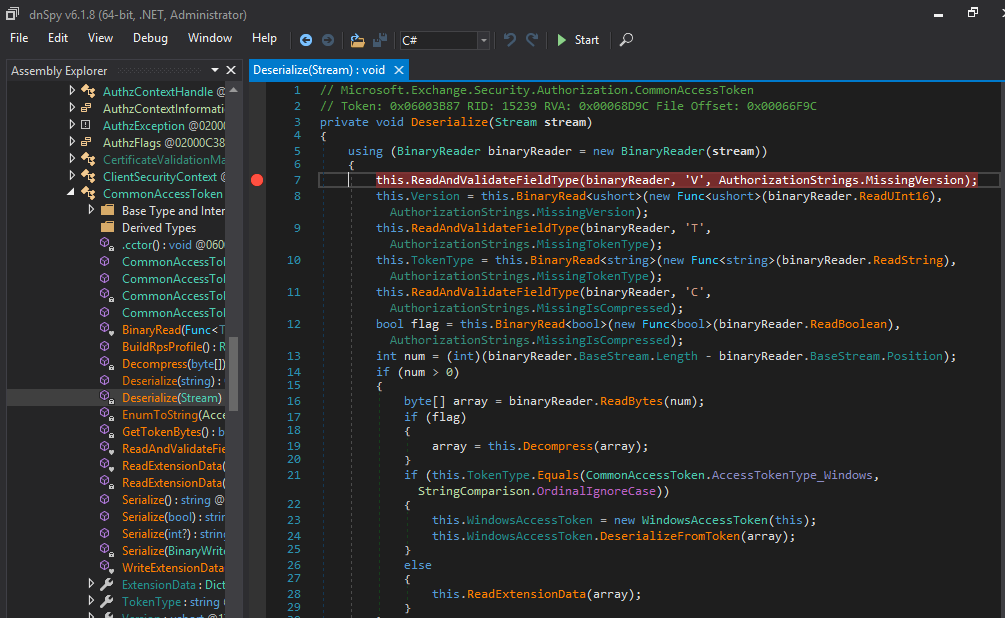Open the C# language dropdown
1005x618 pixels.
tap(484, 40)
